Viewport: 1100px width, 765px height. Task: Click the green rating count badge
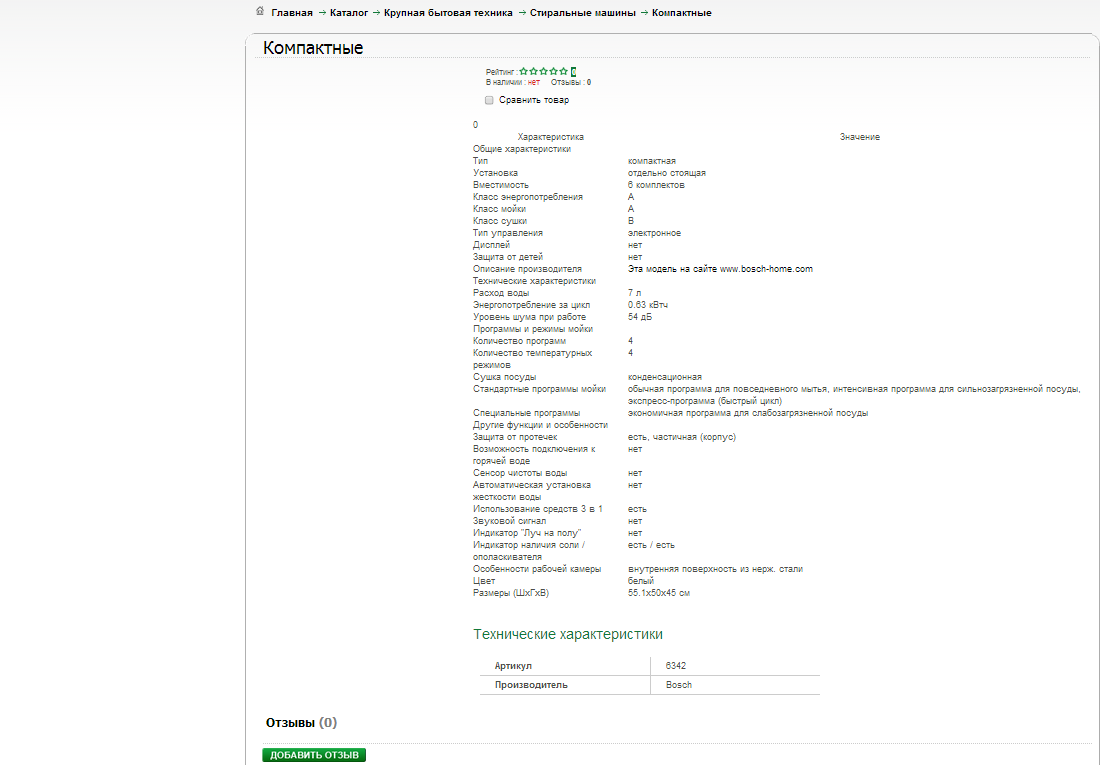click(573, 72)
